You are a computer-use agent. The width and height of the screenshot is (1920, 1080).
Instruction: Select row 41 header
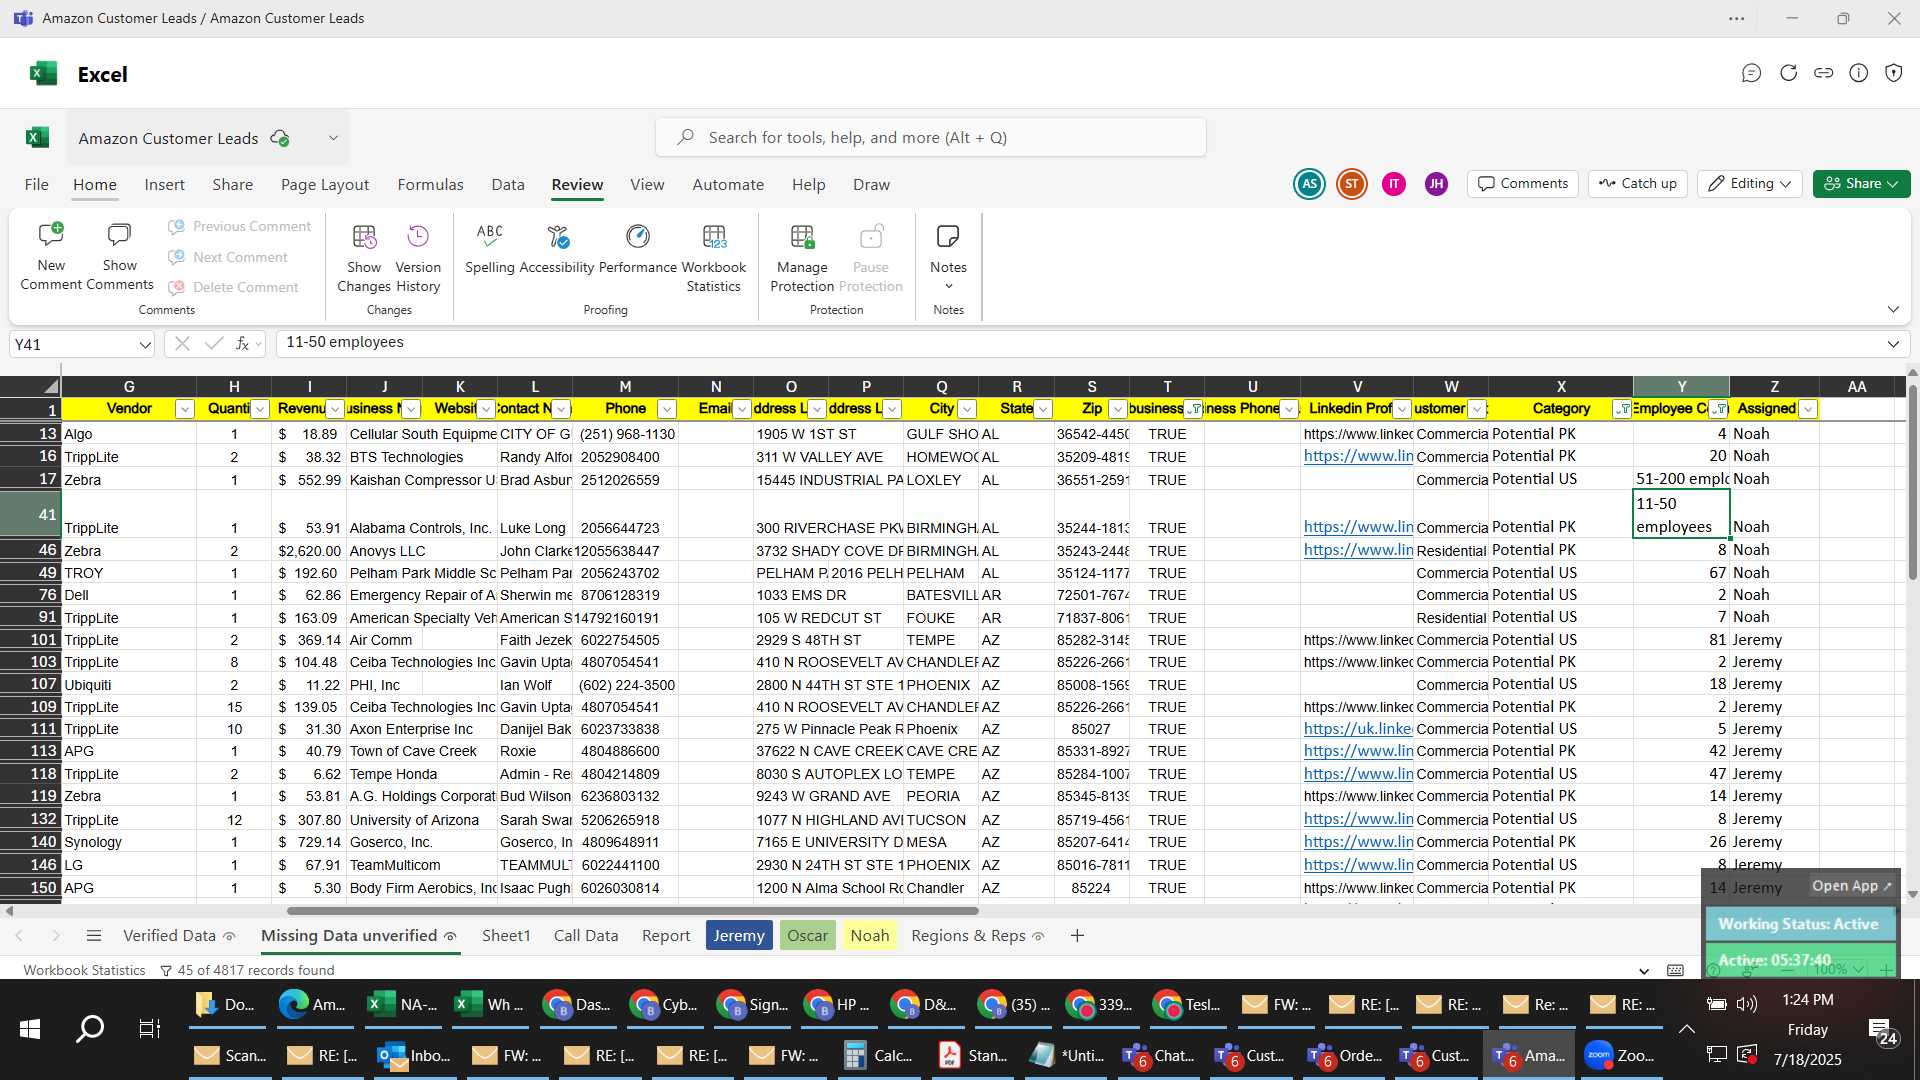click(30, 514)
